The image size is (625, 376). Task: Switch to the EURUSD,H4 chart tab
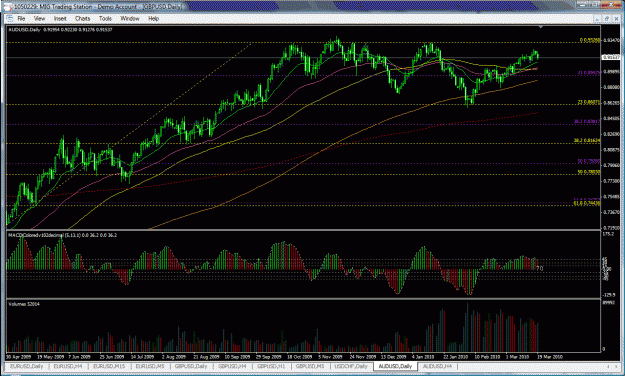click(x=68, y=366)
